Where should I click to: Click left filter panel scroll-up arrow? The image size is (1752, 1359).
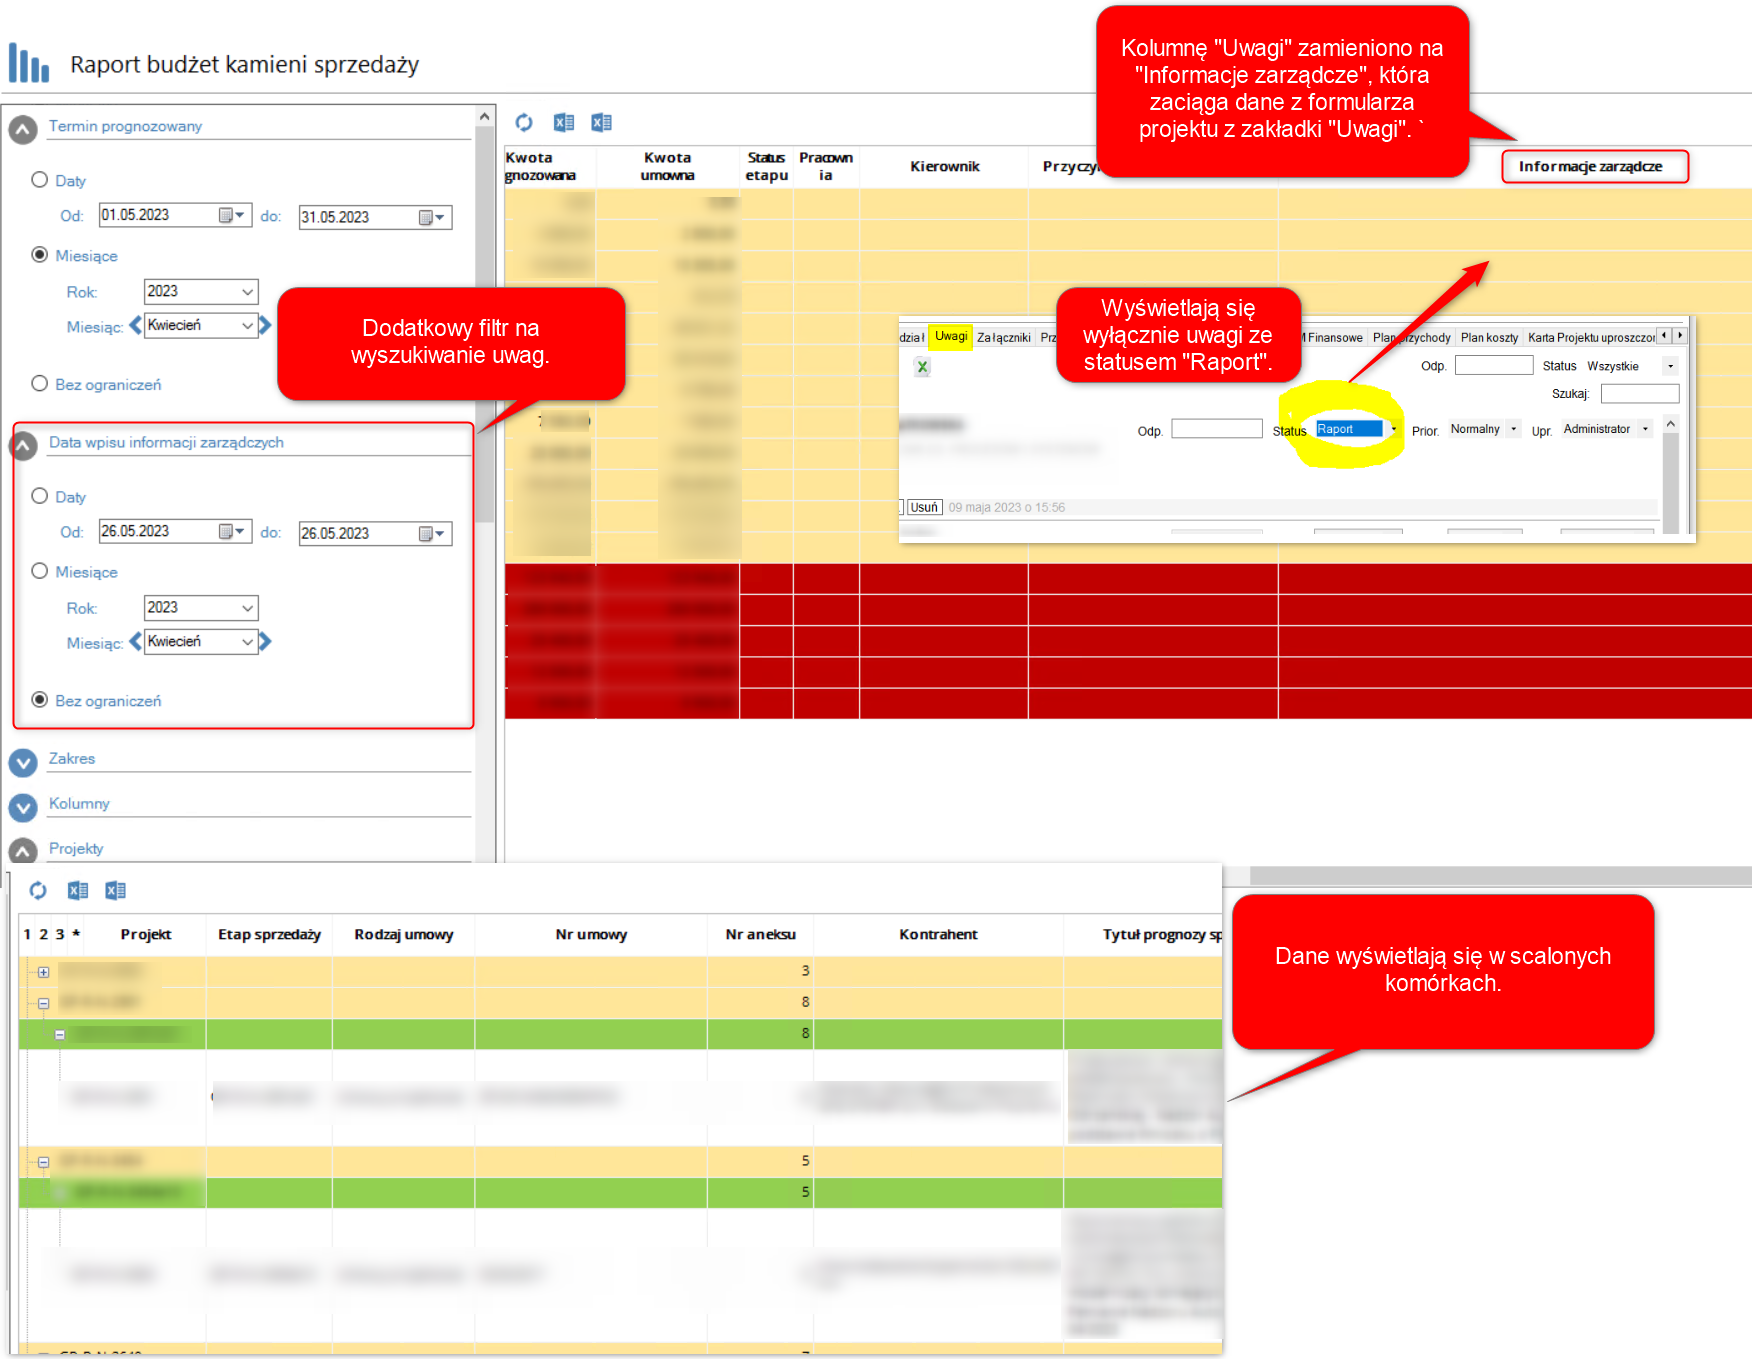click(x=485, y=116)
